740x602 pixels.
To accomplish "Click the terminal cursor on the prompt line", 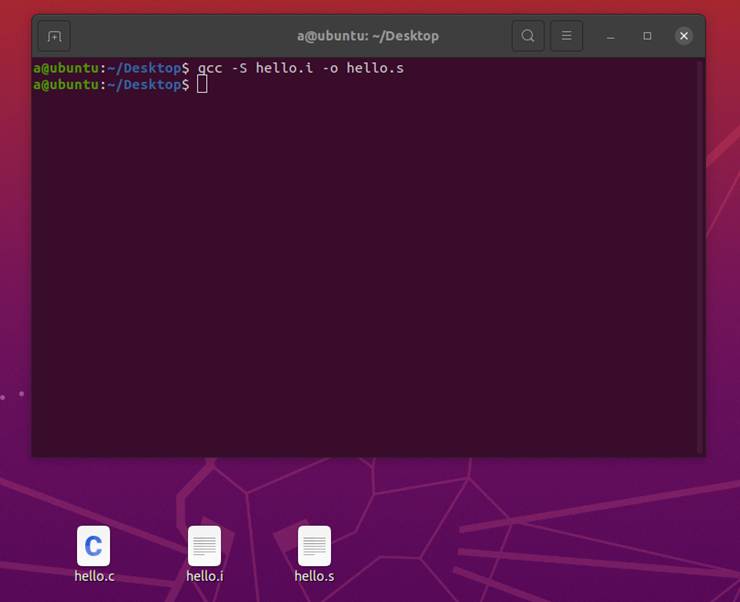I will pyautogui.click(x=202, y=85).
